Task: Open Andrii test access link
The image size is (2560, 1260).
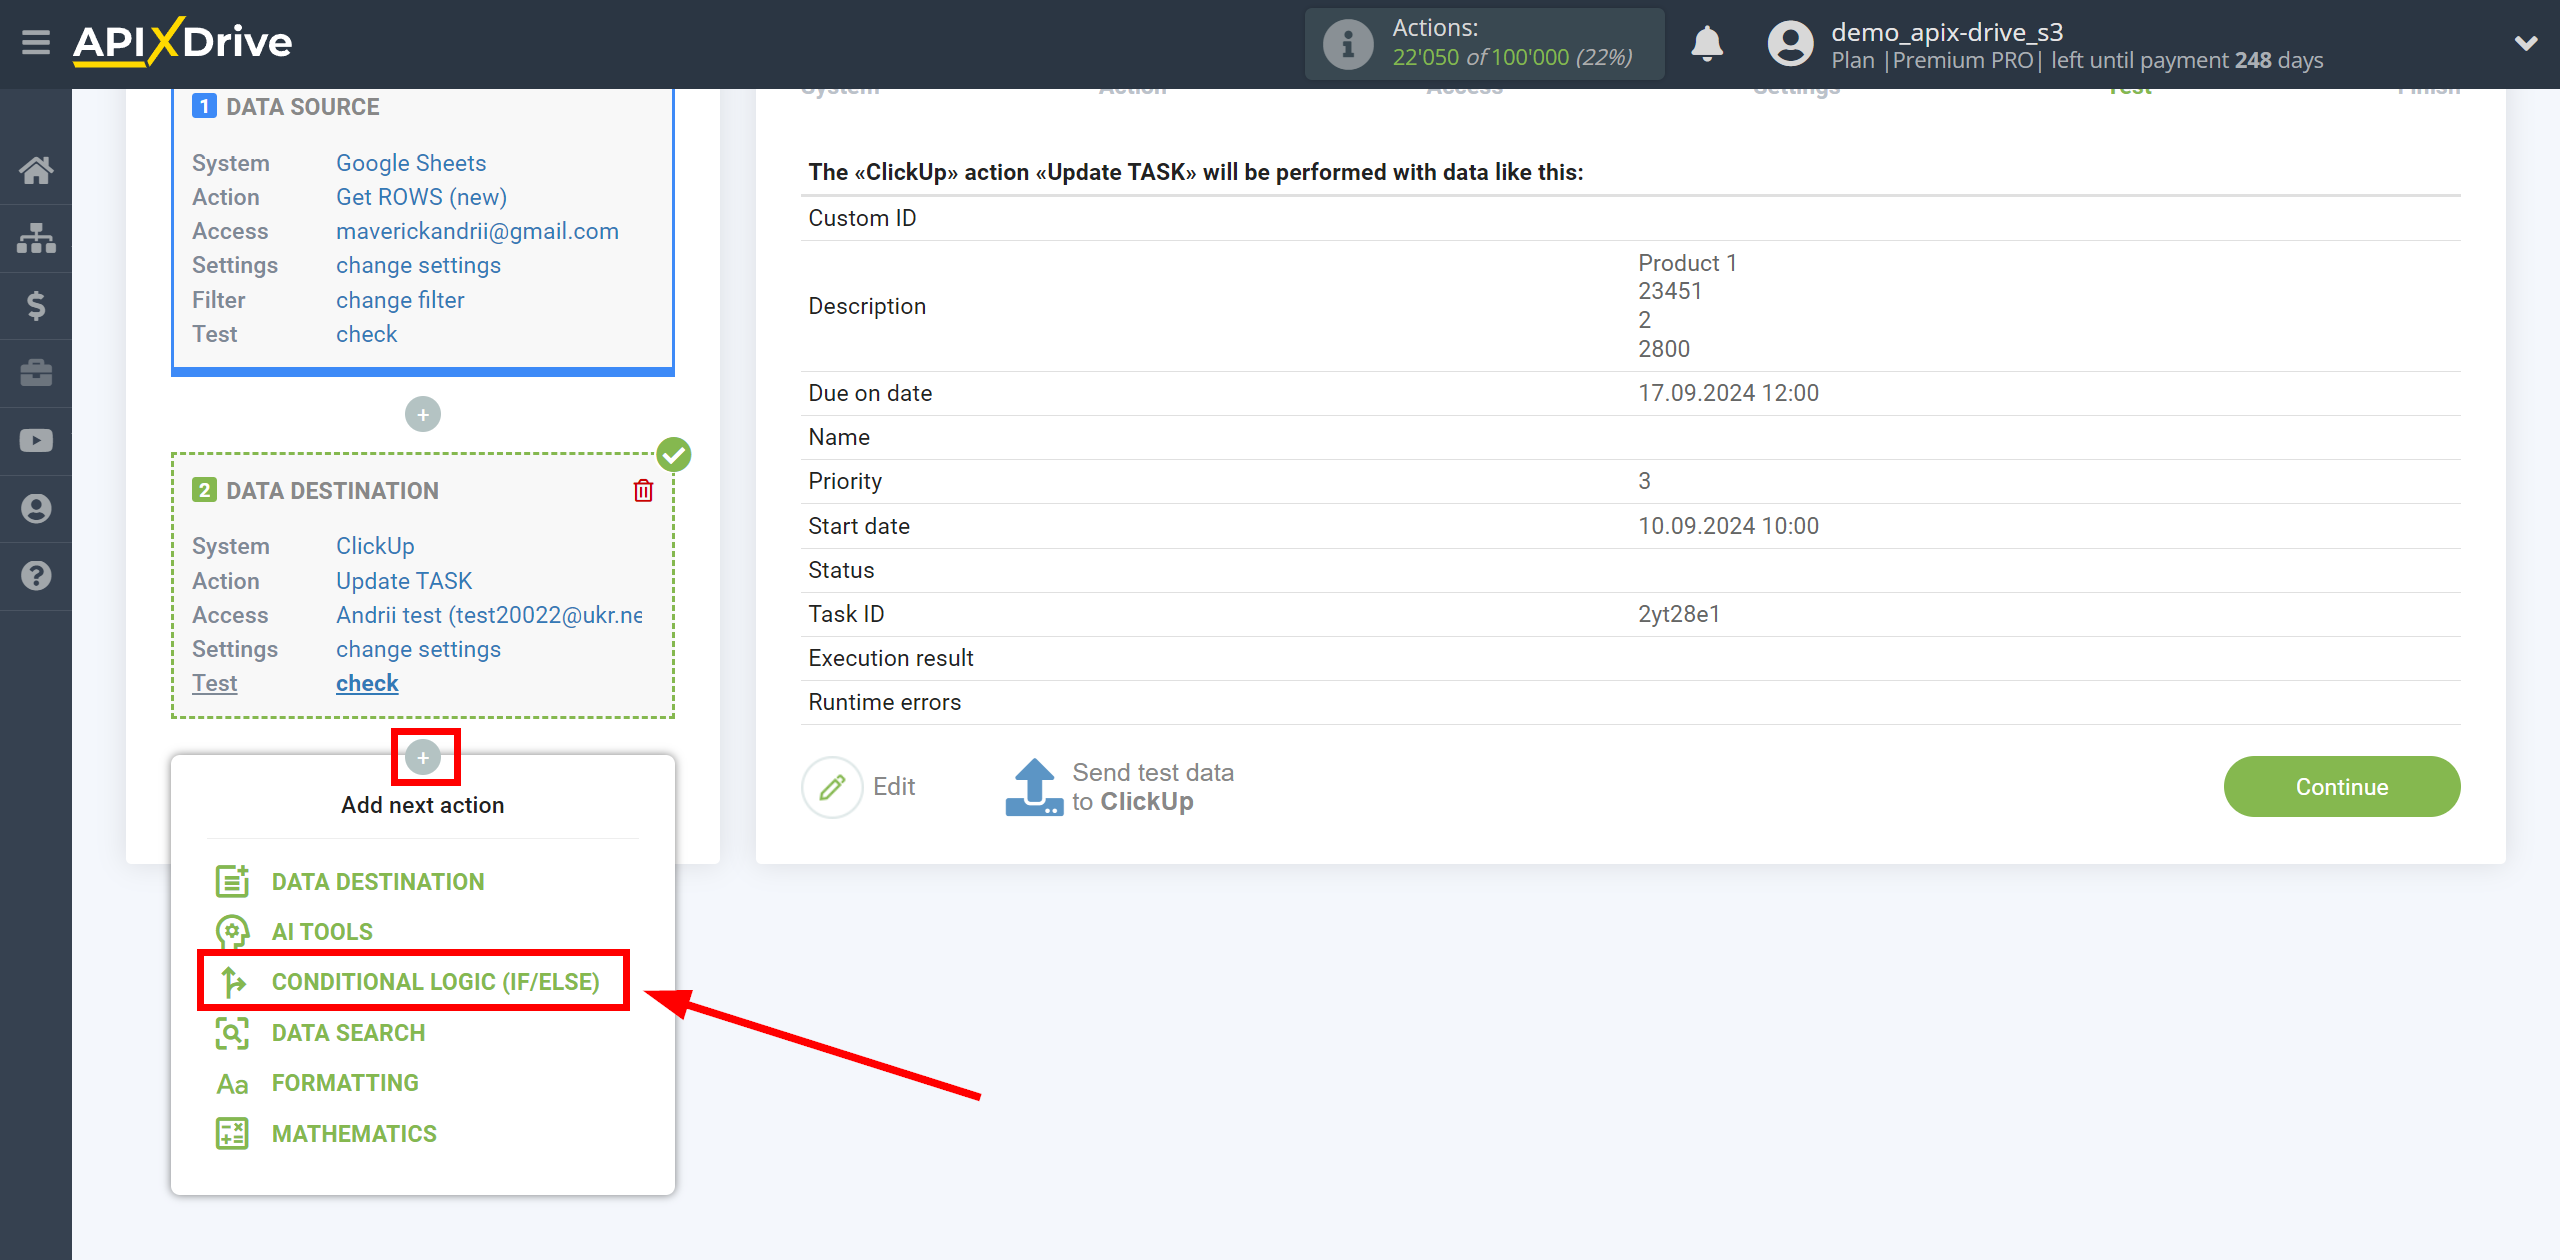Action: 489,615
